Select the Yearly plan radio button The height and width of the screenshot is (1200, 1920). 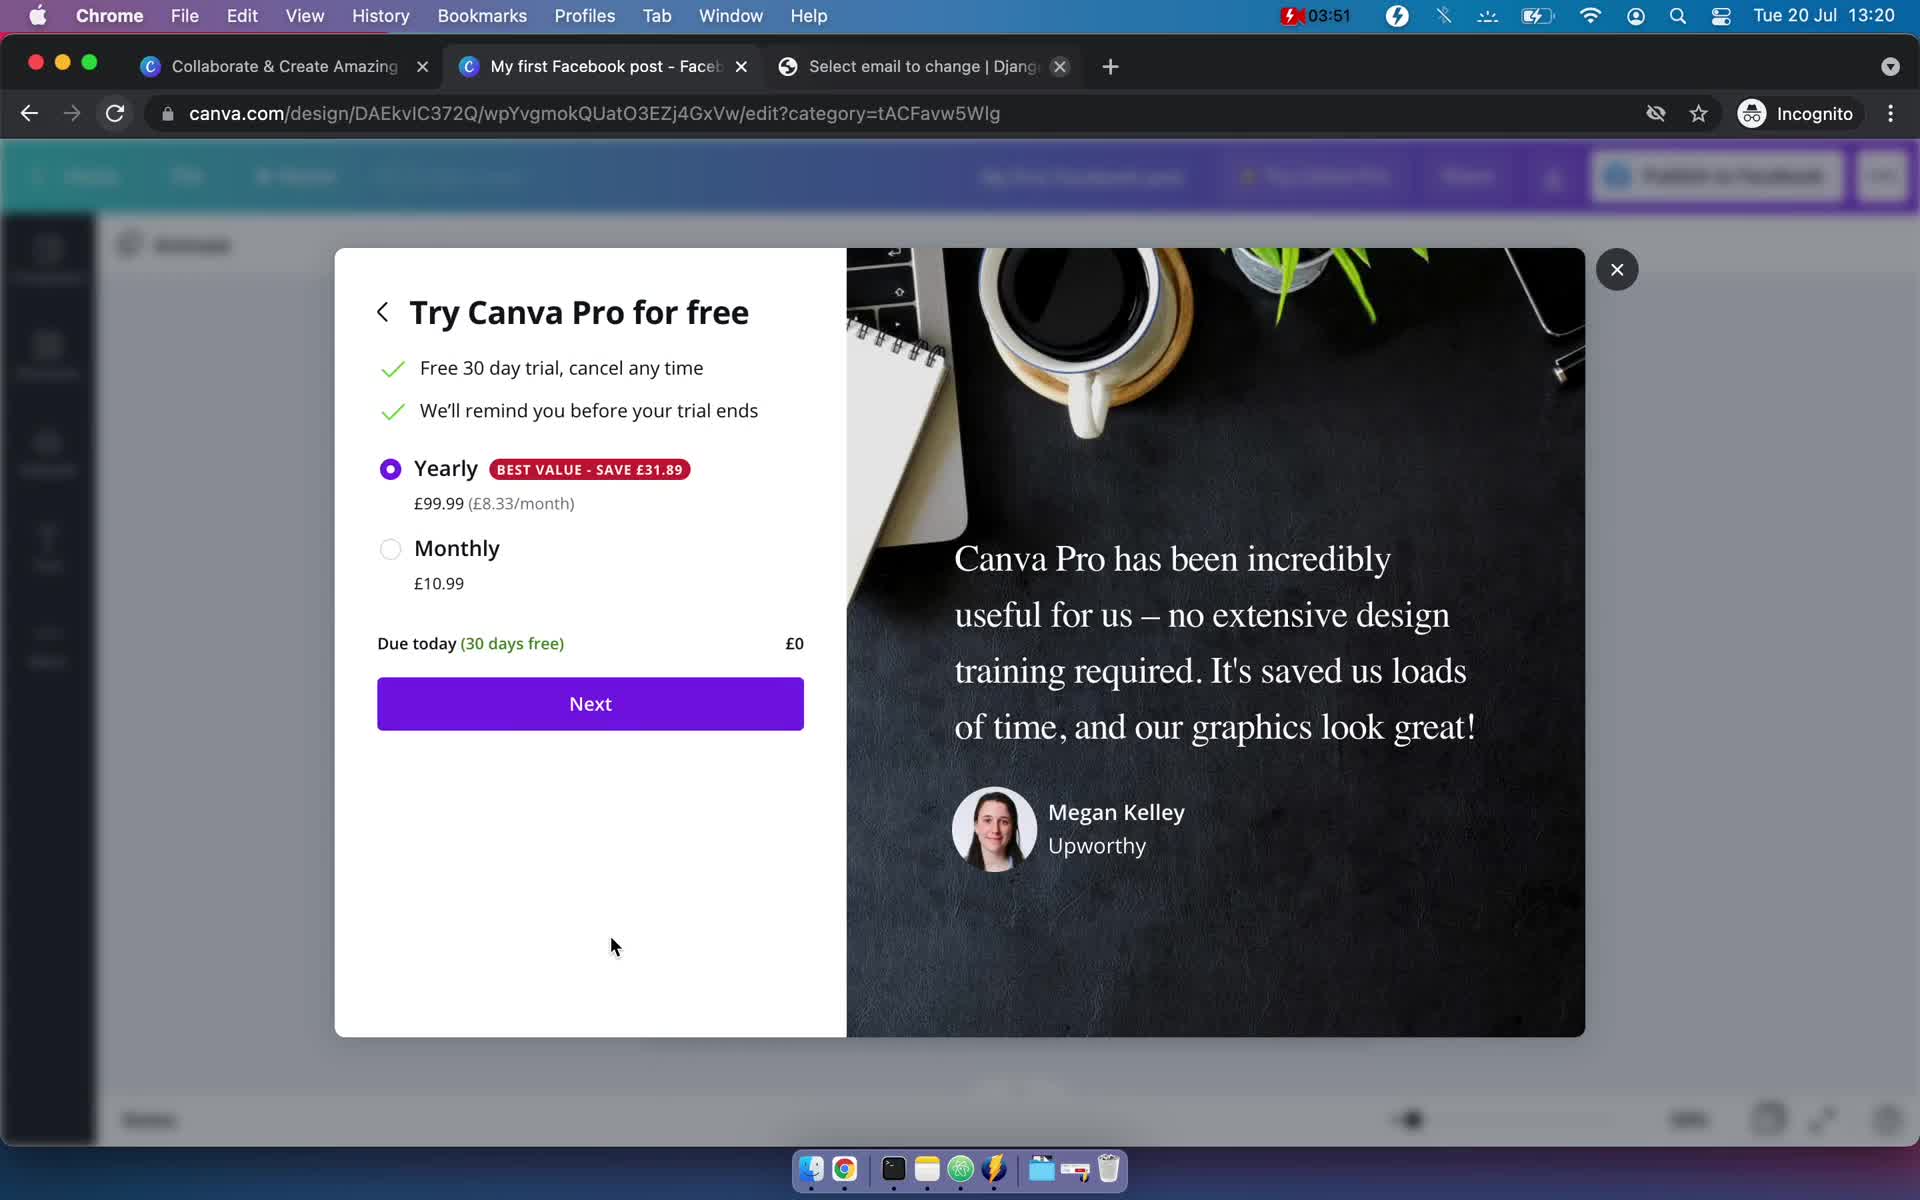pos(390,469)
